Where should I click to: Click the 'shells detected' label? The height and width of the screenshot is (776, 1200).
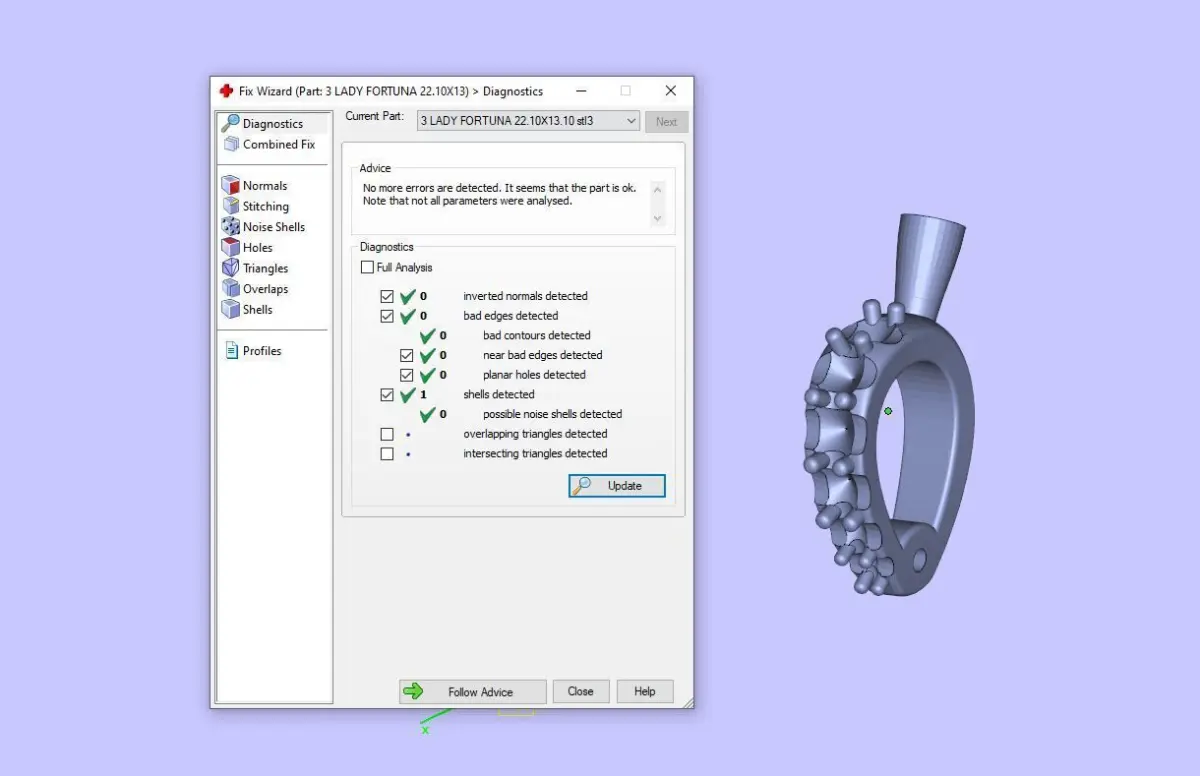499,395
